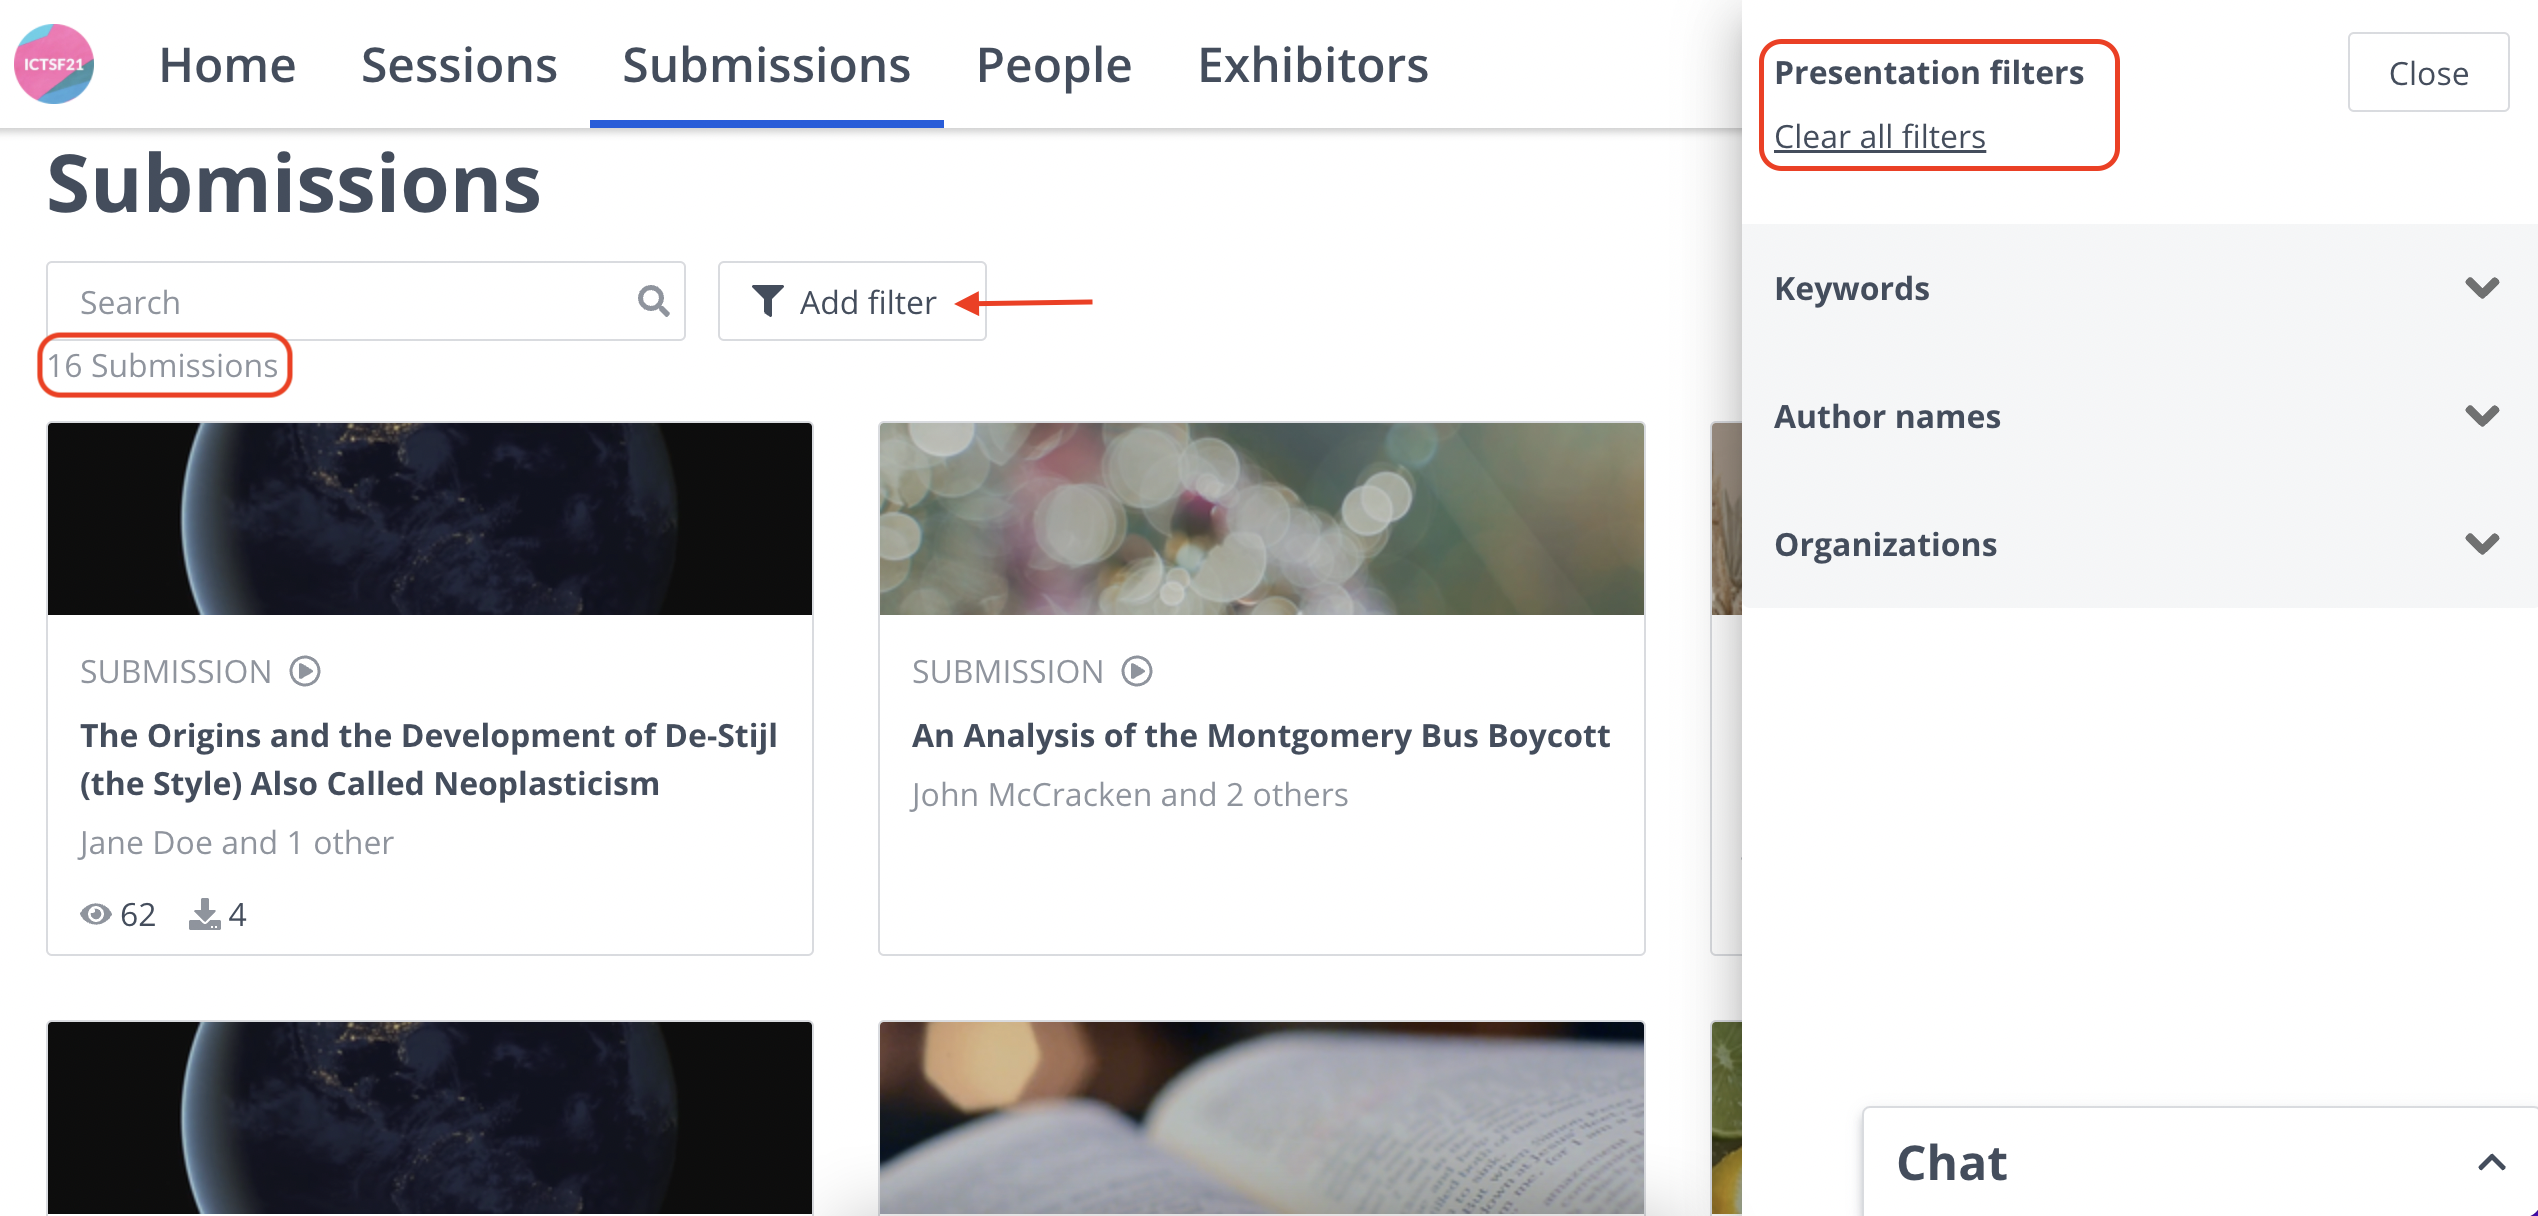Open the Sessions tab
The image size is (2538, 1216).
[x=459, y=65]
